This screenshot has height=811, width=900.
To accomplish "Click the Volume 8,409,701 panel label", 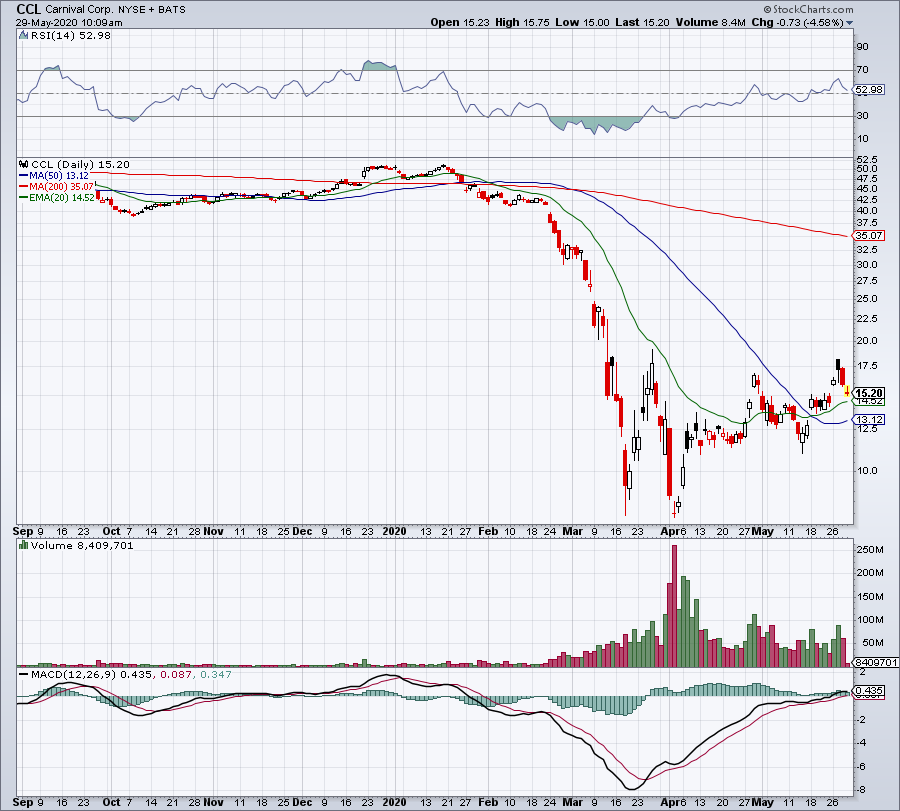I will coord(82,545).
